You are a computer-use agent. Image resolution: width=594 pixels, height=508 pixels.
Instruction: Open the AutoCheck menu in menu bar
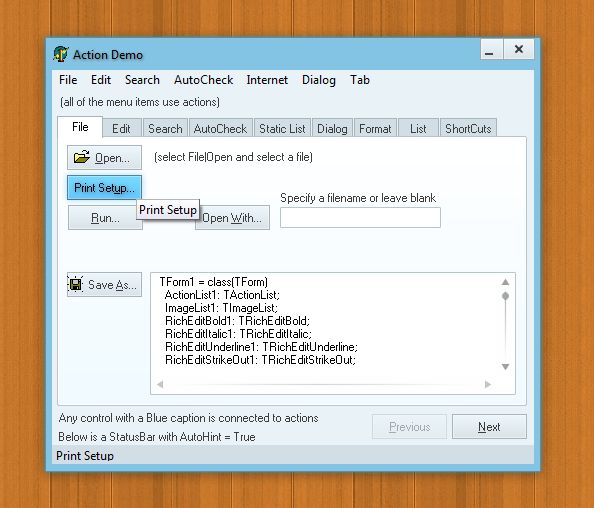203,80
